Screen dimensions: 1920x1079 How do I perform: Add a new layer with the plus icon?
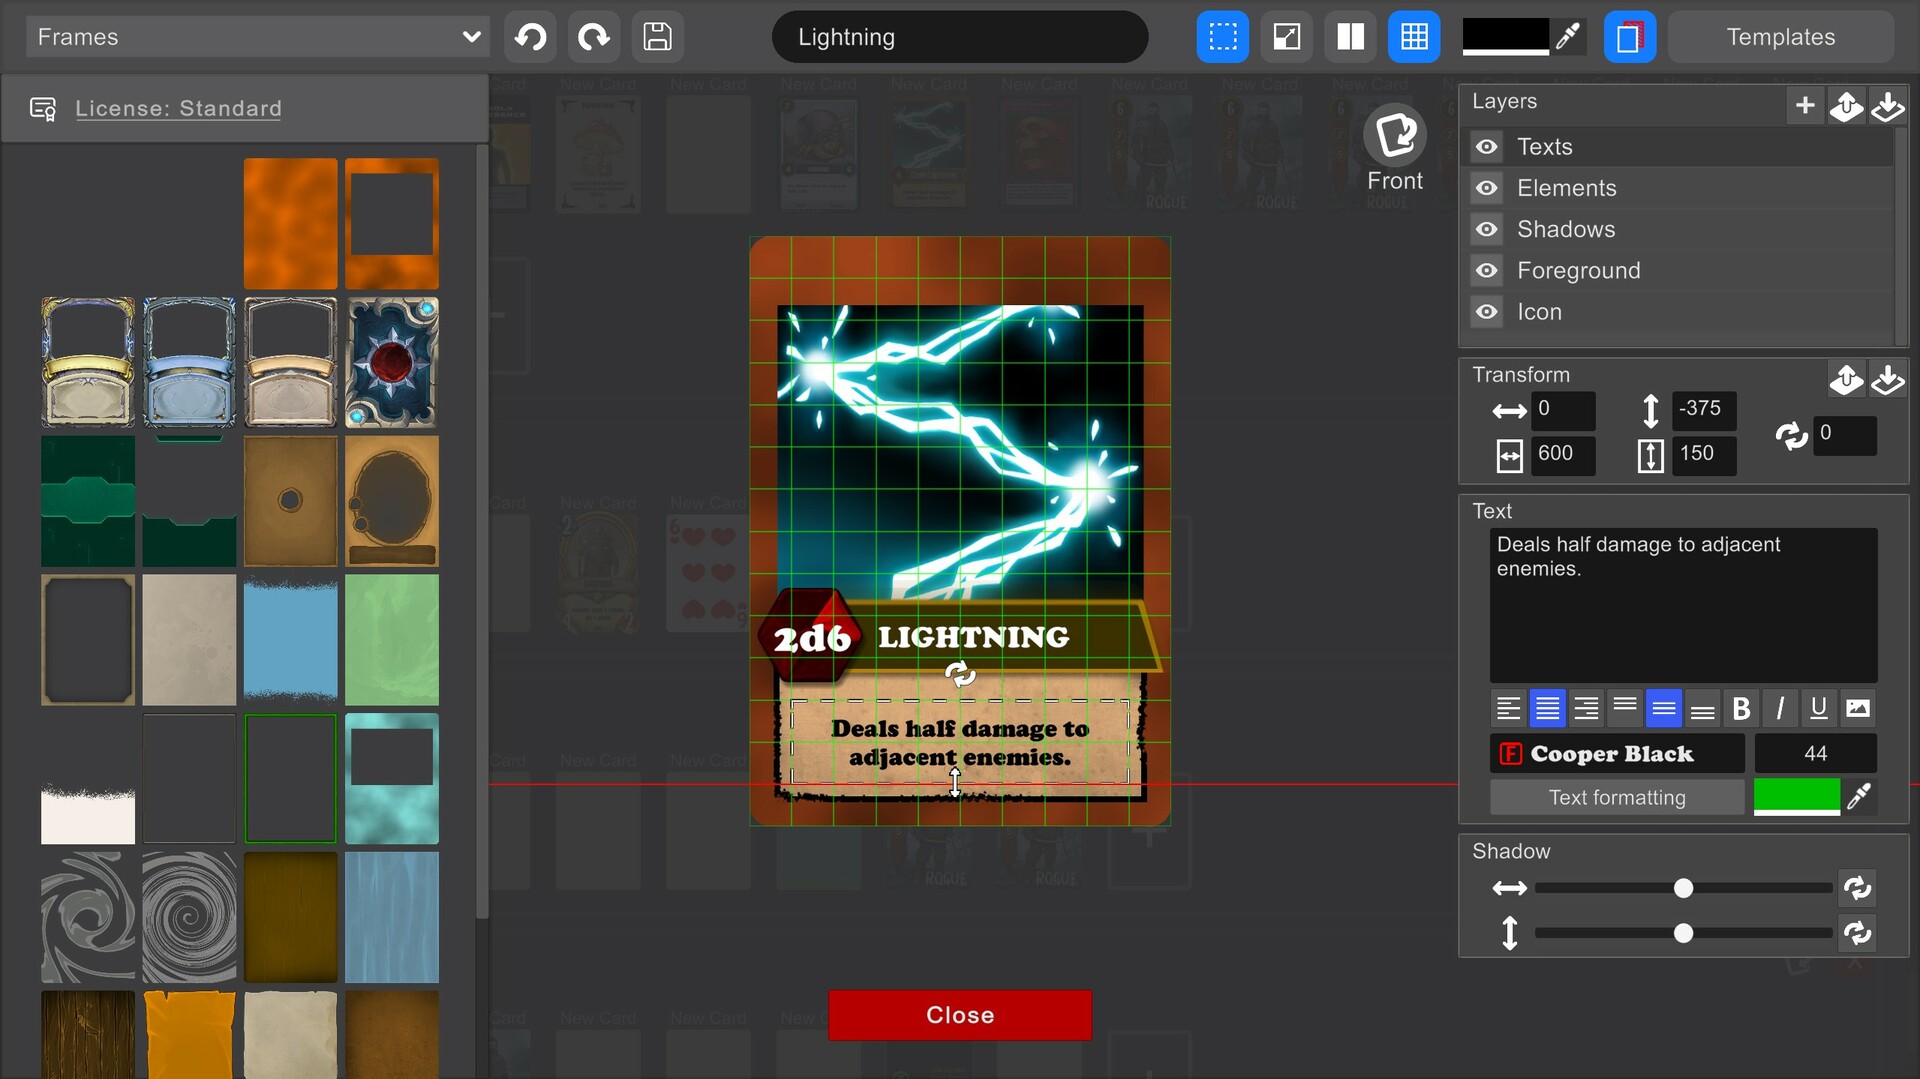[x=1804, y=105]
